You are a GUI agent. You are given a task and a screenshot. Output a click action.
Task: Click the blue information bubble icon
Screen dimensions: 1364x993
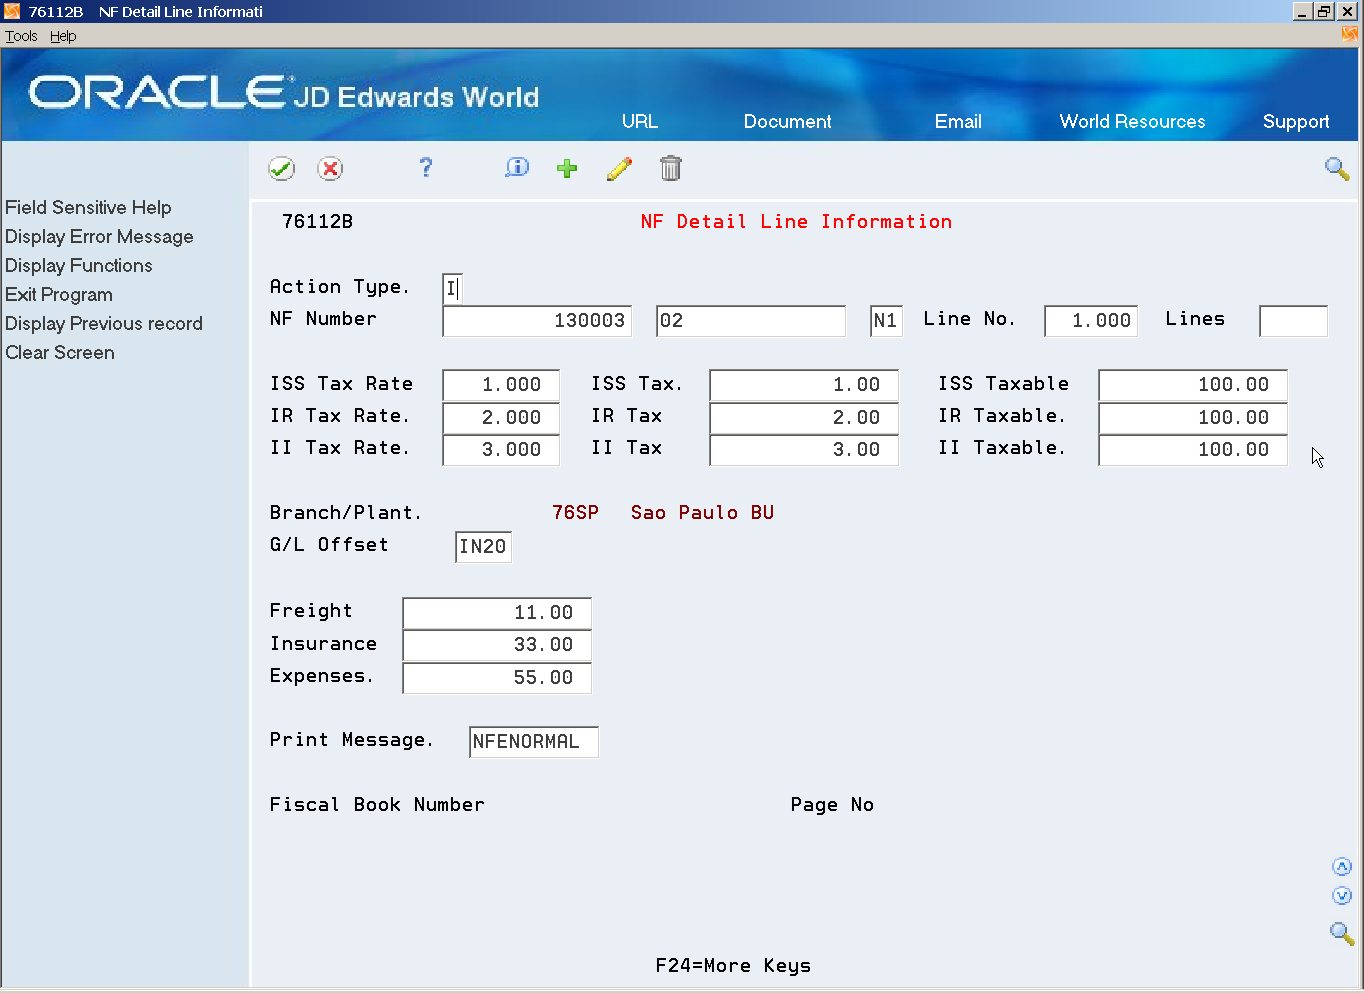[517, 167]
